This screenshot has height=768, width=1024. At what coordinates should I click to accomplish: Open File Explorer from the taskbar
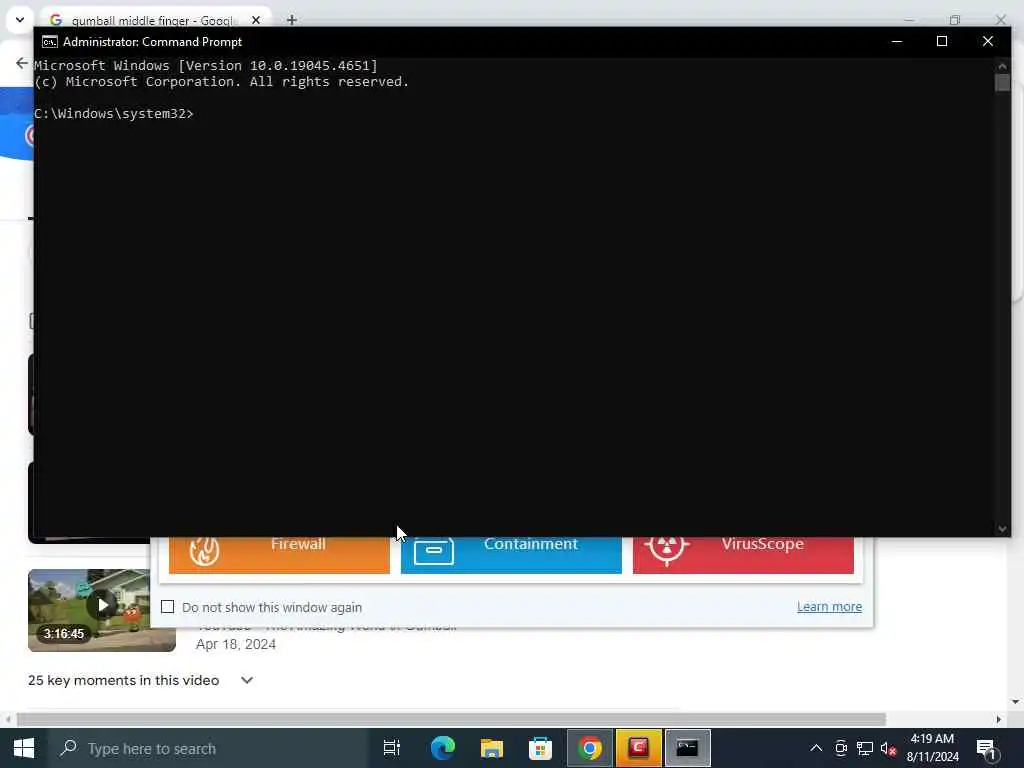(x=491, y=748)
